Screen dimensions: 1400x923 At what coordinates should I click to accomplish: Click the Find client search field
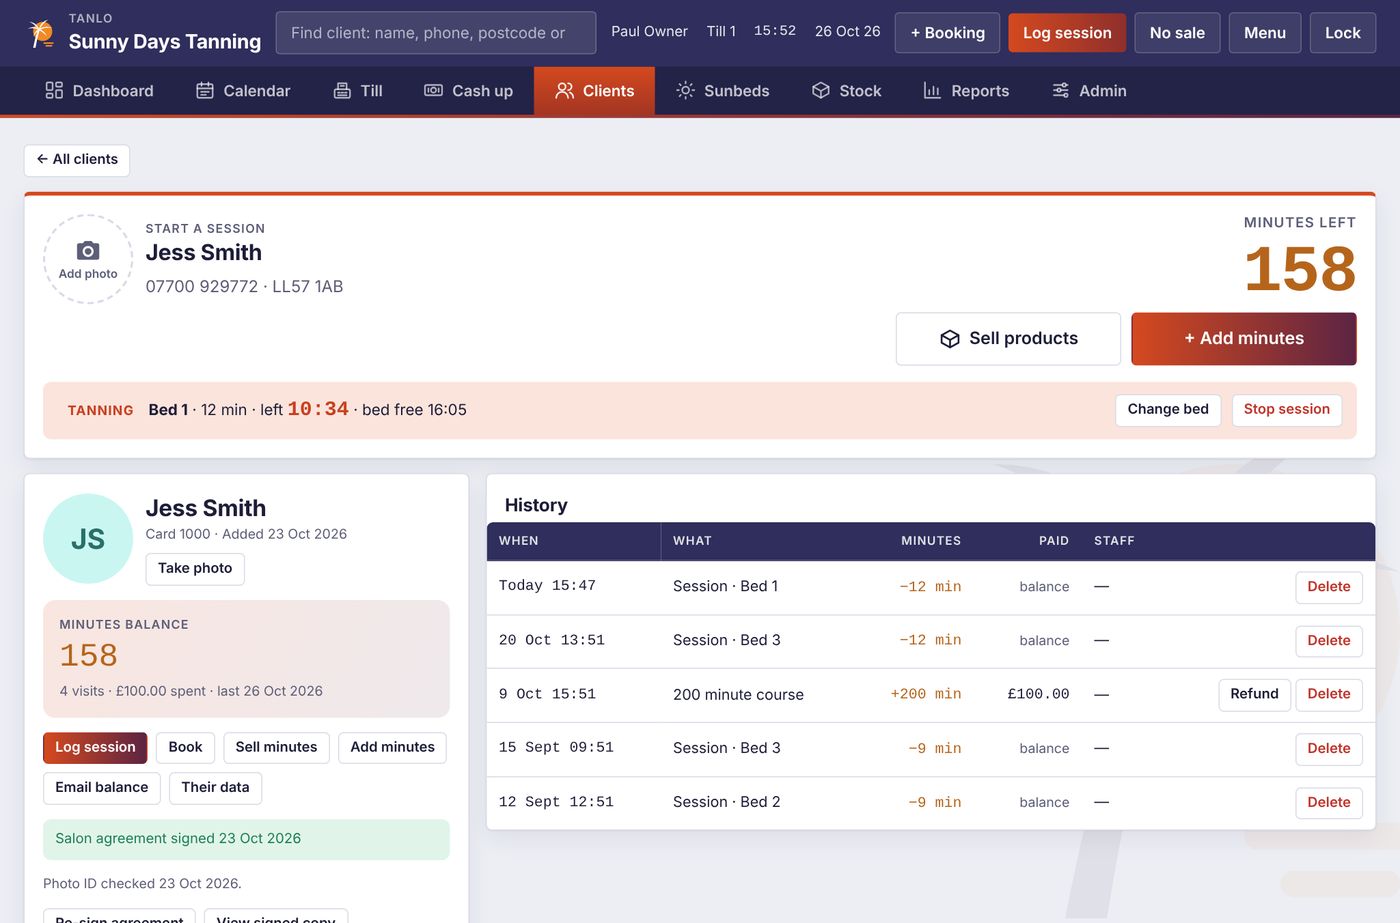coord(436,33)
